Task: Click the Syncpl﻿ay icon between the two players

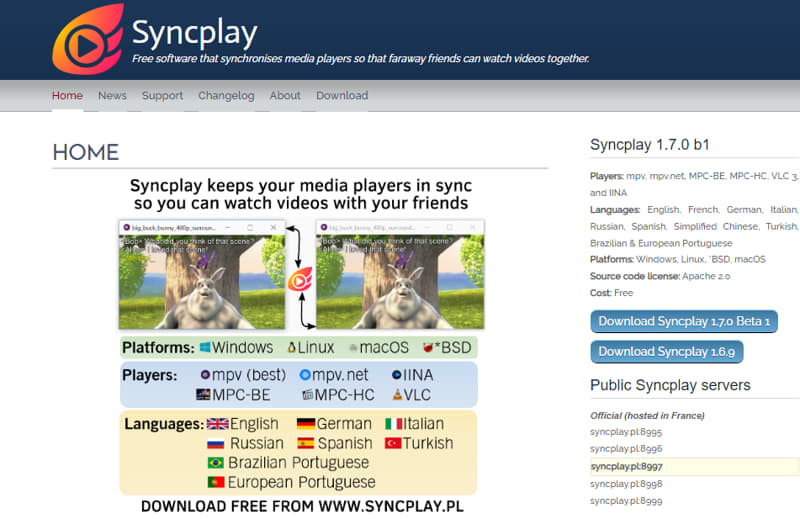Action: (x=300, y=279)
